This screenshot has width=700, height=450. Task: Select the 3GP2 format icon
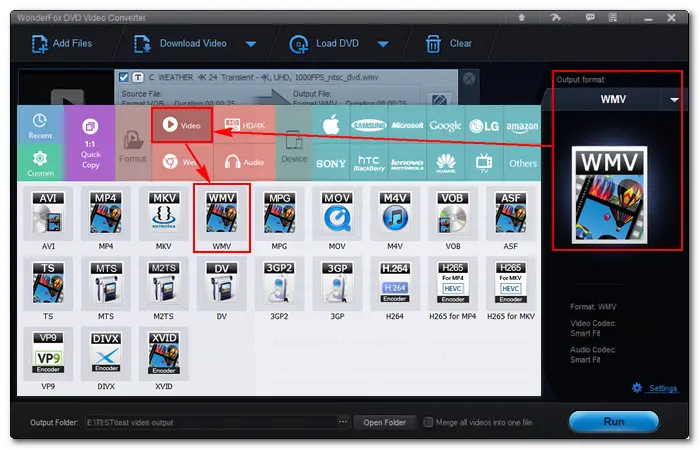point(279,283)
